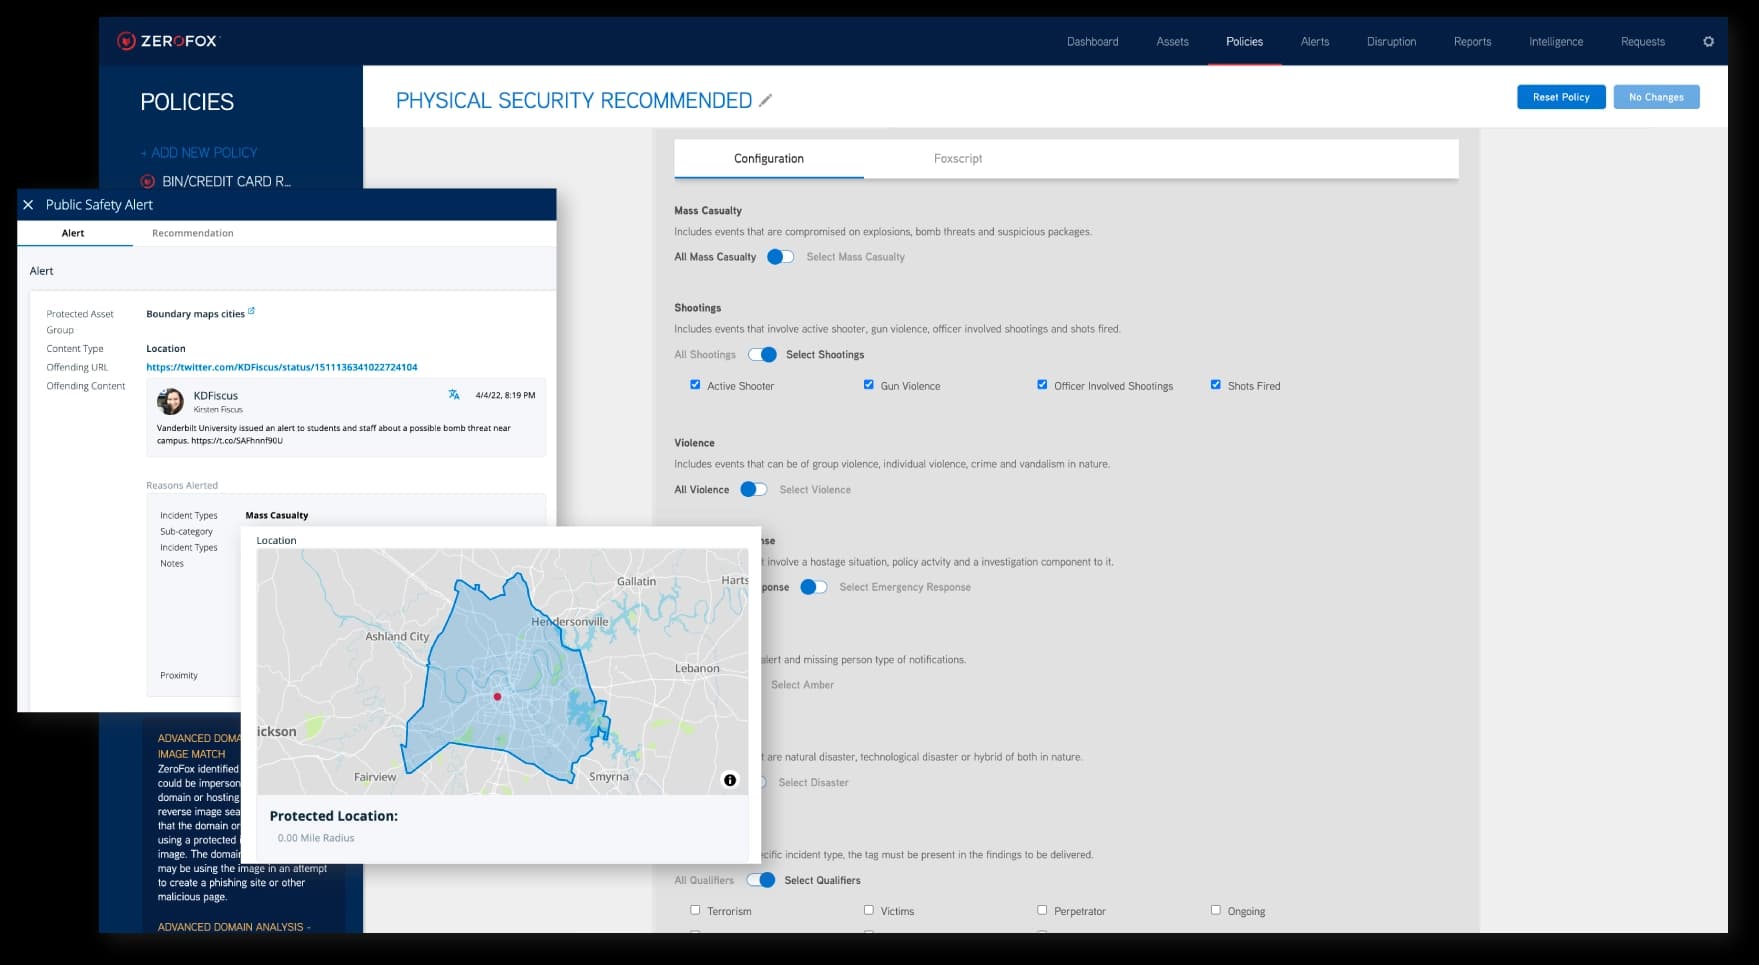Open the offending URL twitter link
This screenshot has height=965, width=1759.
pyautogui.click(x=282, y=367)
